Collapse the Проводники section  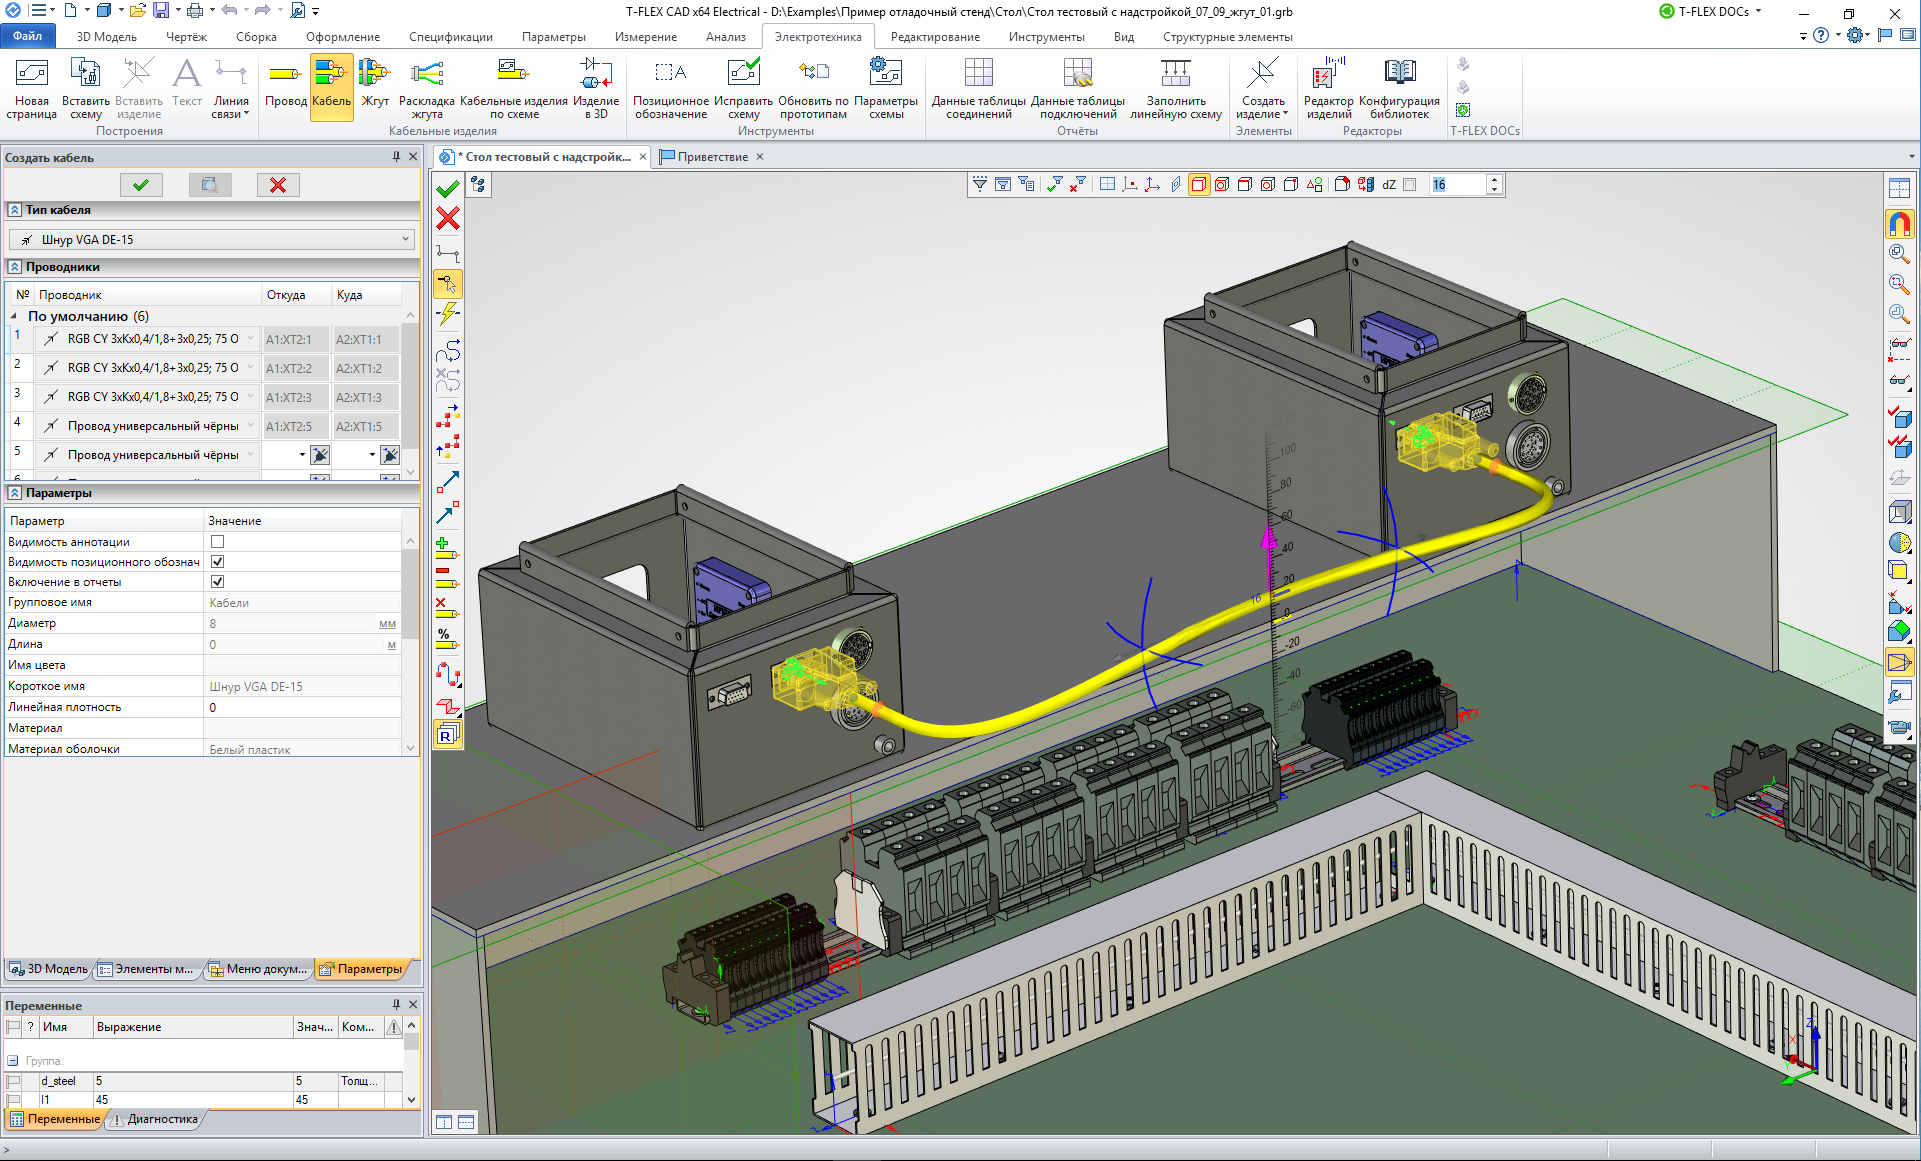point(14,267)
